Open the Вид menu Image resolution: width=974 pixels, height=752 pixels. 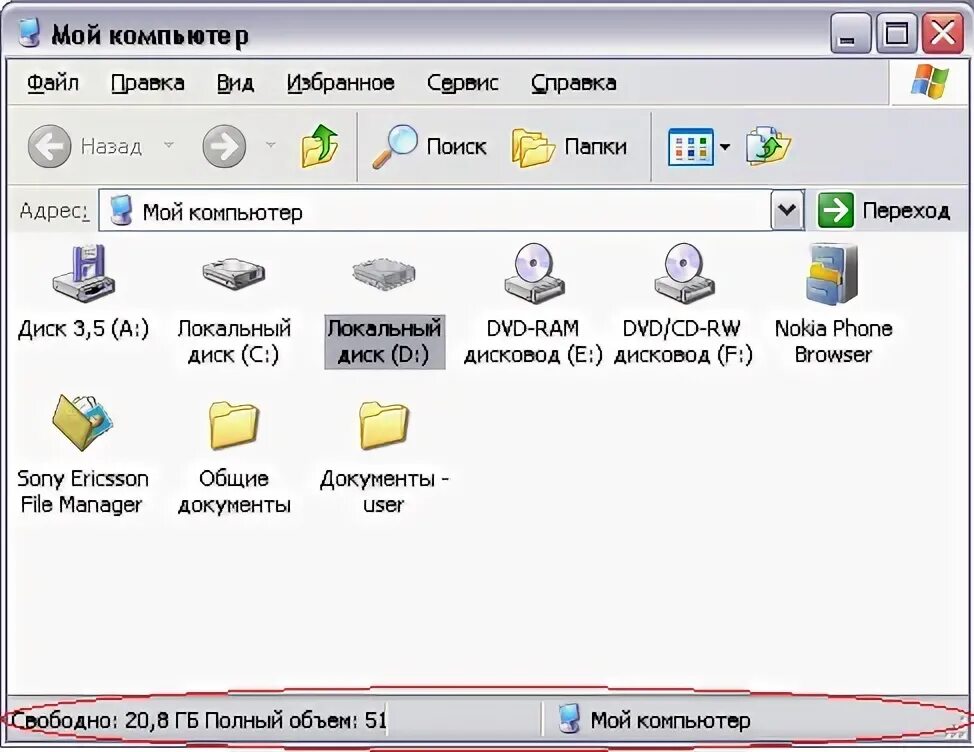coord(235,83)
